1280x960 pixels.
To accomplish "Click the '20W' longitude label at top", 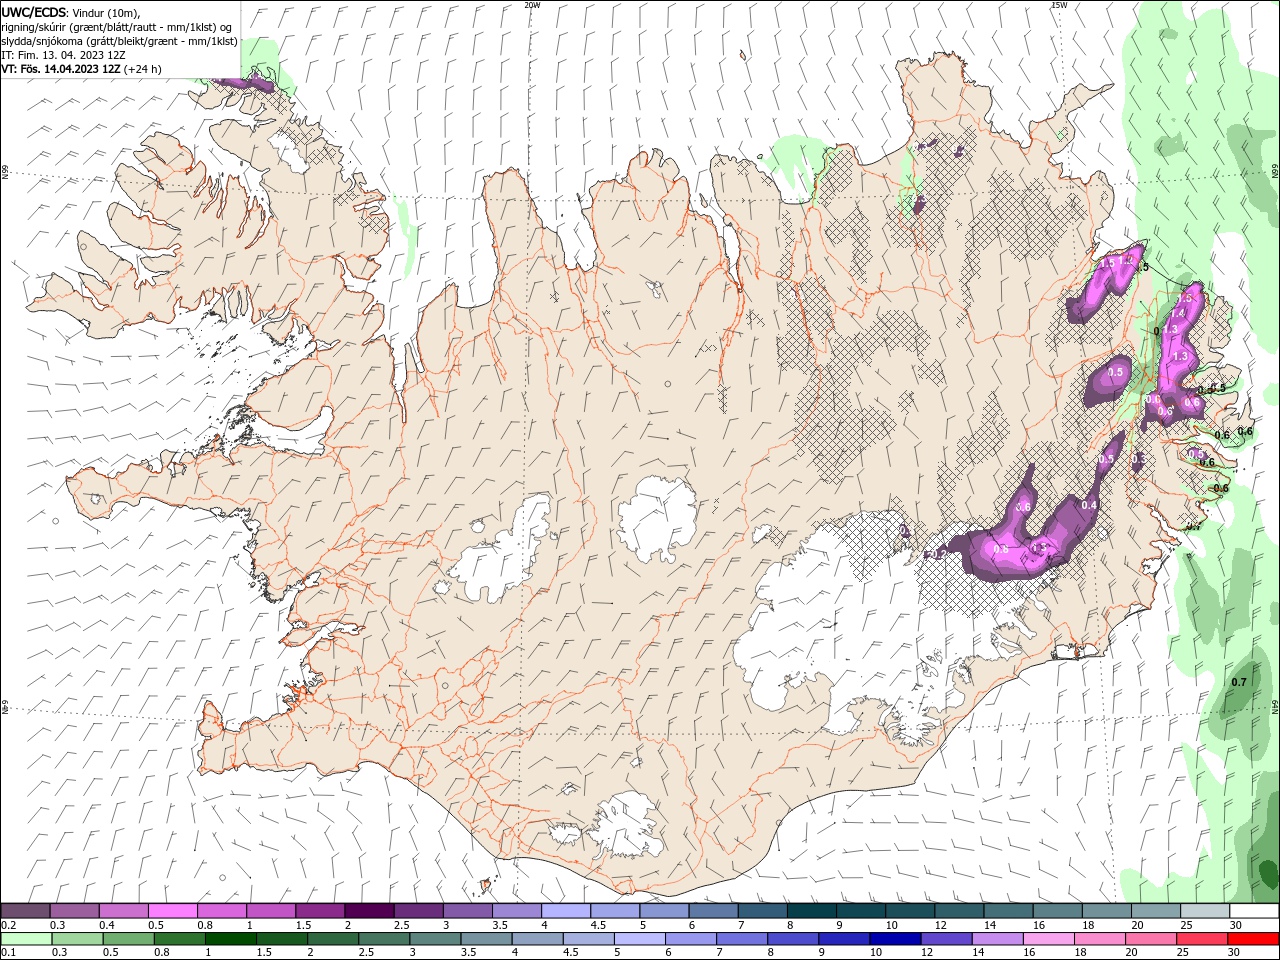I will 532,5.
